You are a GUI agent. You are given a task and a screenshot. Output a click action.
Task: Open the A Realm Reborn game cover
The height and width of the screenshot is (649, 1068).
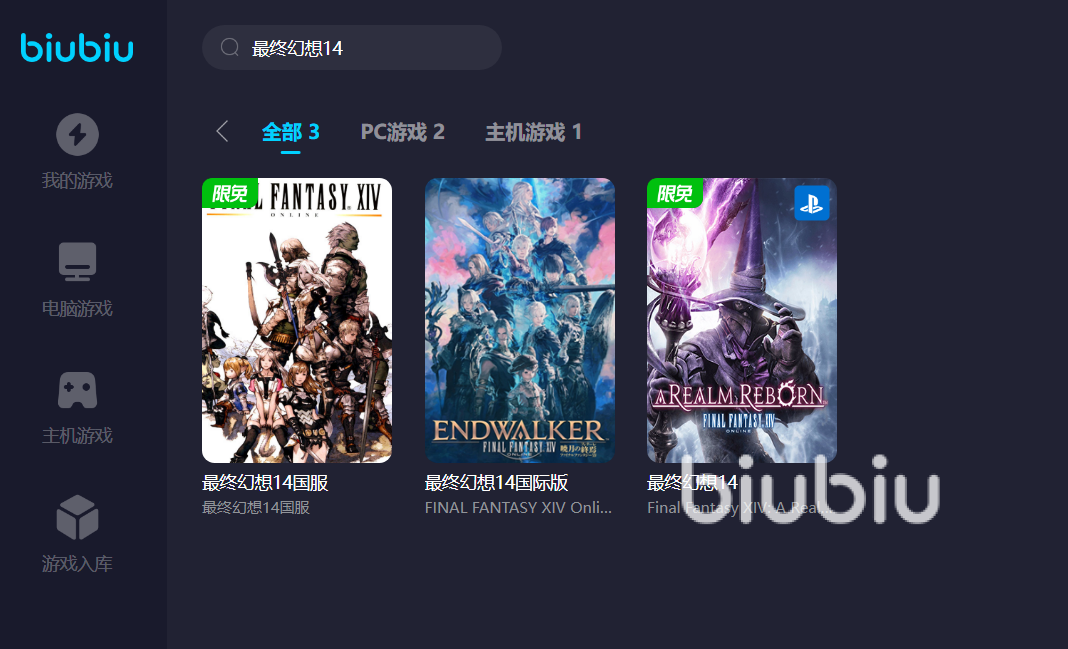pos(742,321)
